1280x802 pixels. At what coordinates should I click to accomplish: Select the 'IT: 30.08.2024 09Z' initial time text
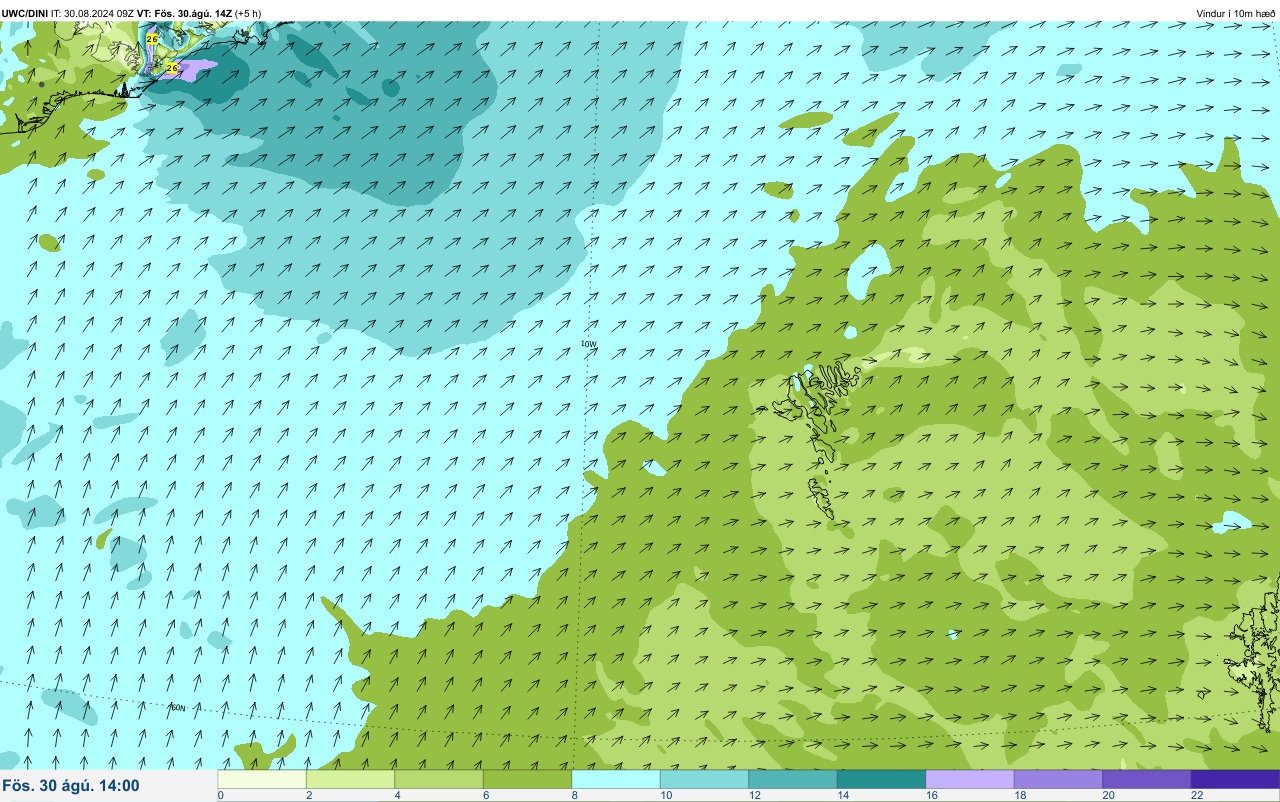pos(93,13)
